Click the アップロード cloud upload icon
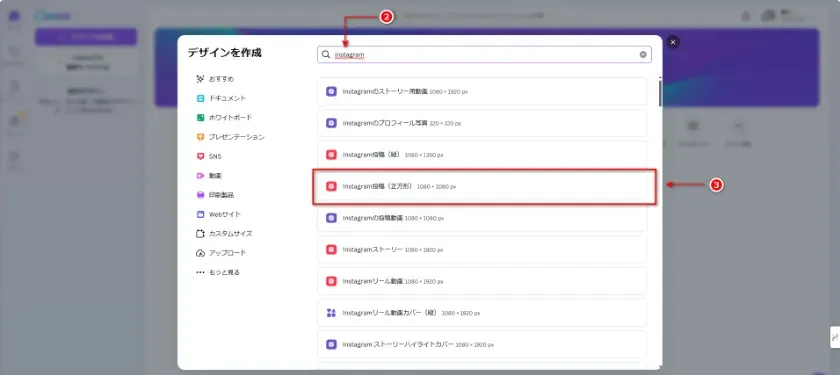840x375 pixels. tap(200, 253)
